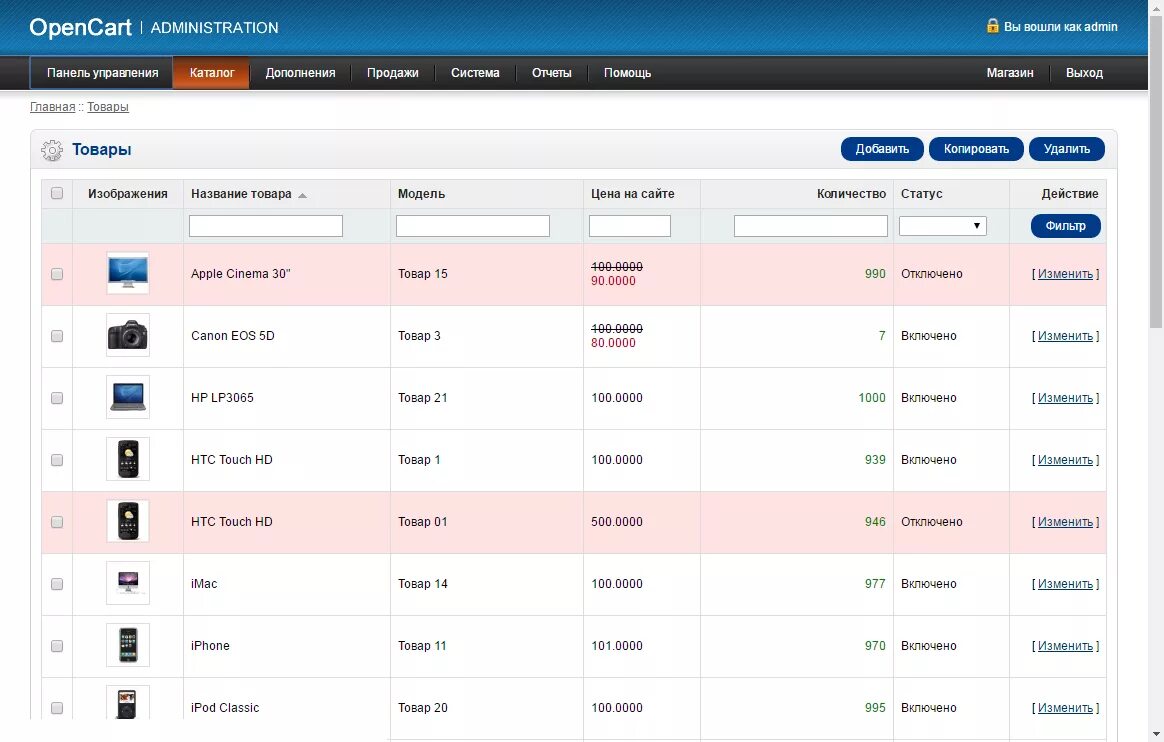Open Панель управления menu item

click(102, 73)
